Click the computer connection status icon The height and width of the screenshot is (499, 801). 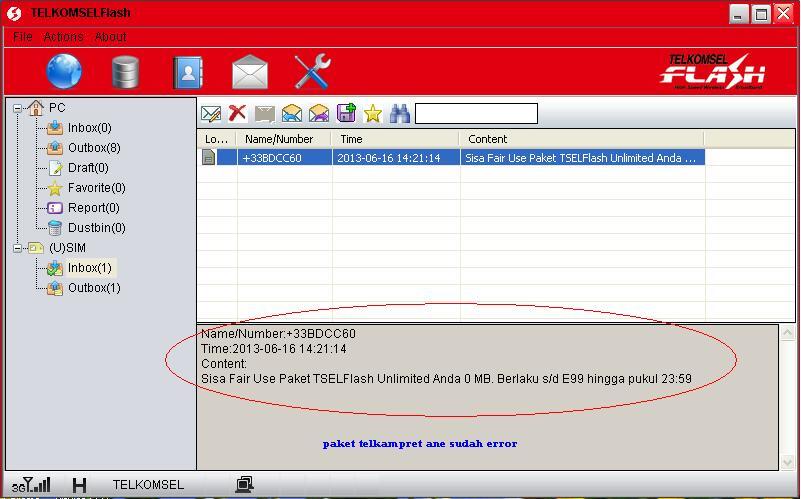coord(245,484)
